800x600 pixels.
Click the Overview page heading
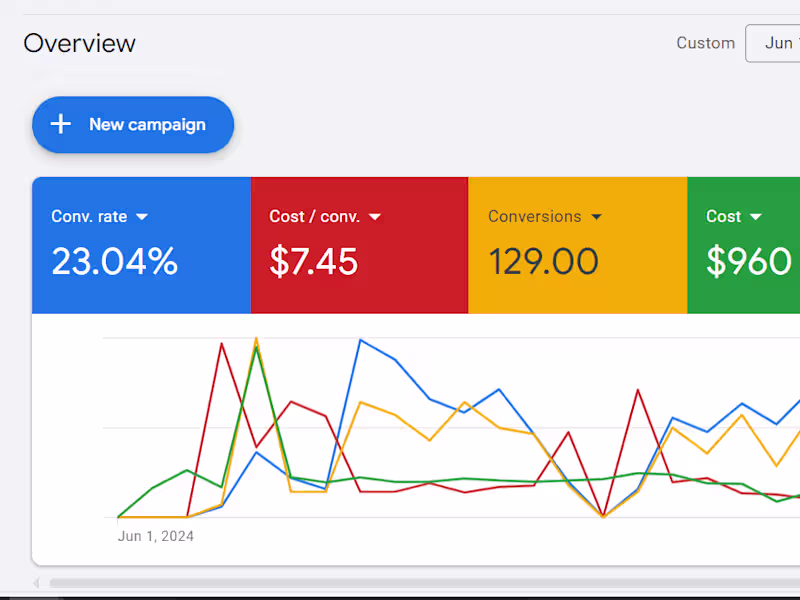(80, 43)
